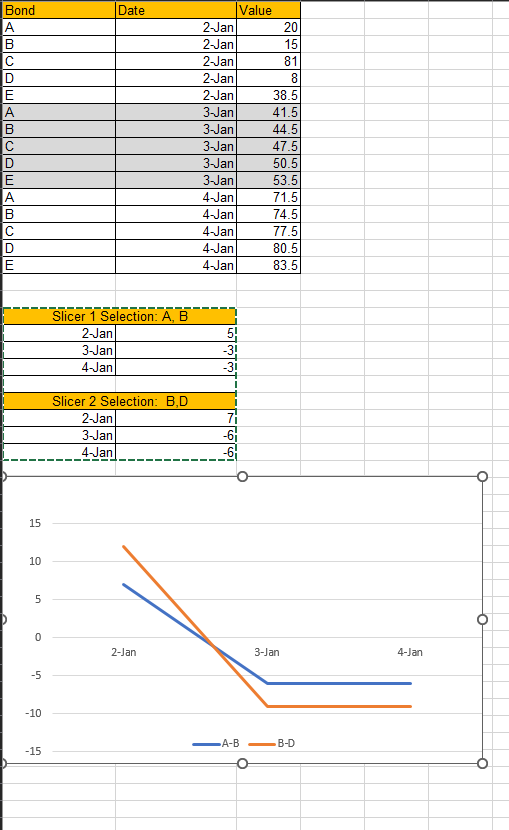Click the 0 value on chart axis

coord(38,637)
